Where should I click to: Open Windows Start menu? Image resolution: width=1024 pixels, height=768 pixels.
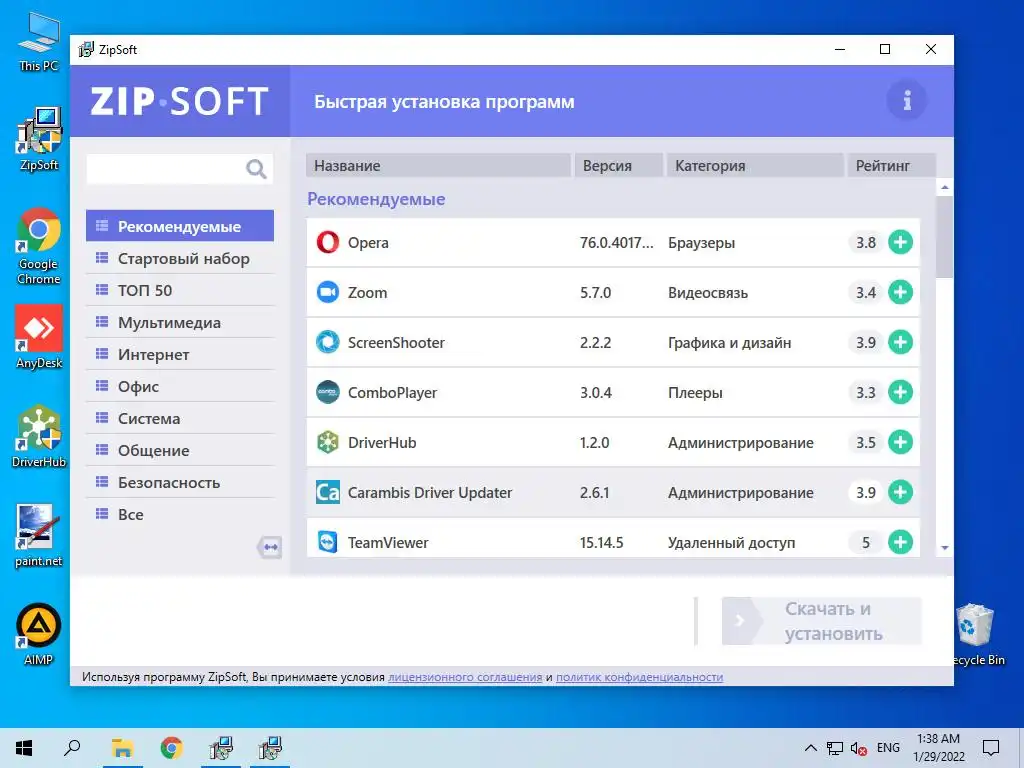tap(24, 748)
